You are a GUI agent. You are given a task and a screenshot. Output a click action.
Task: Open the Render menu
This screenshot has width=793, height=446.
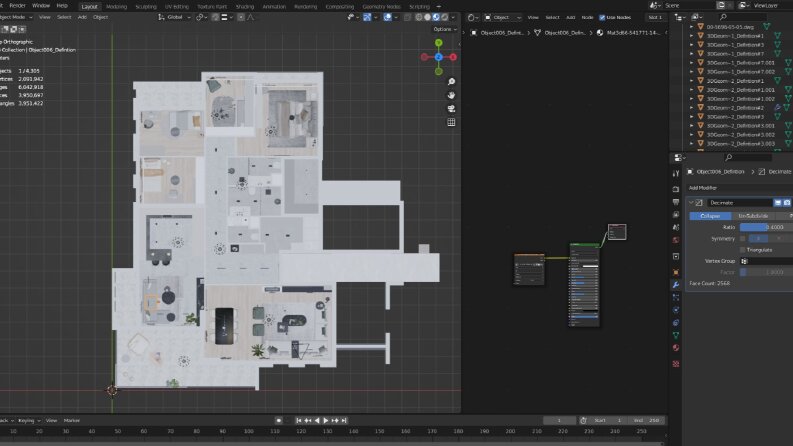click(x=17, y=6)
